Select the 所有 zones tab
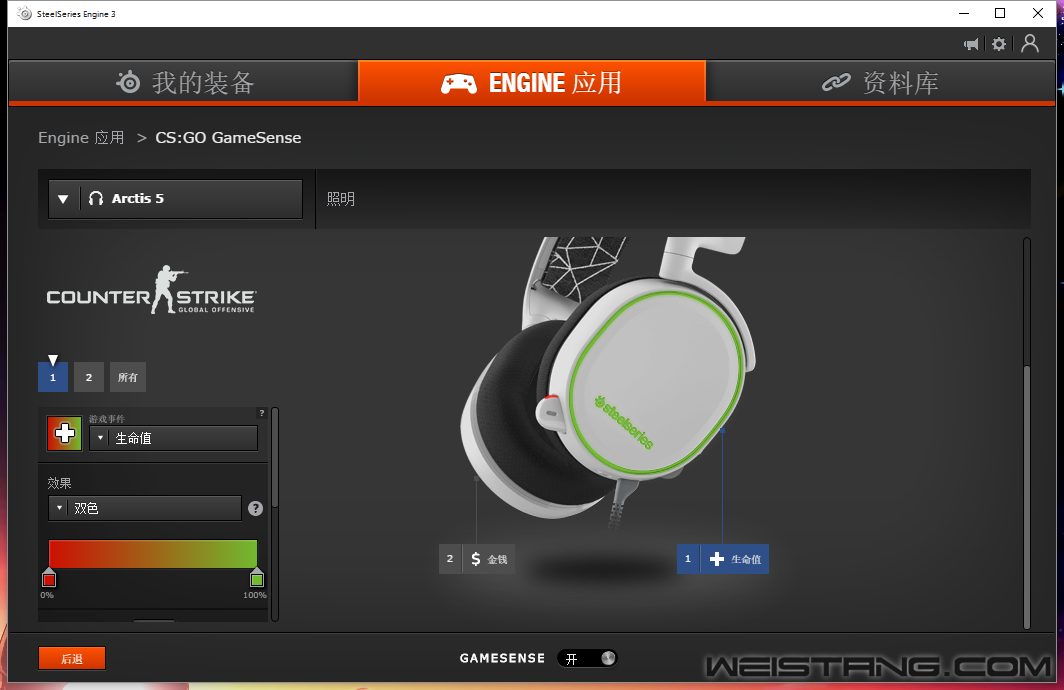 (128, 377)
